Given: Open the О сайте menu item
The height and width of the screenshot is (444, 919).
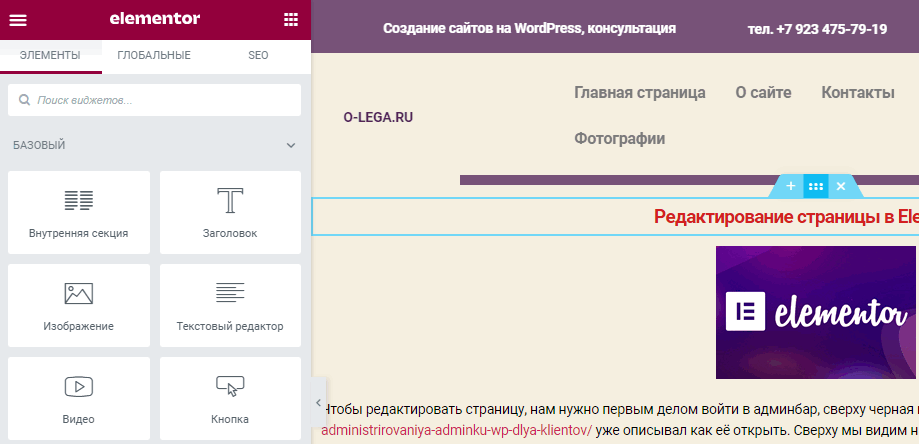Looking at the screenshot, I should pos(763,93).
